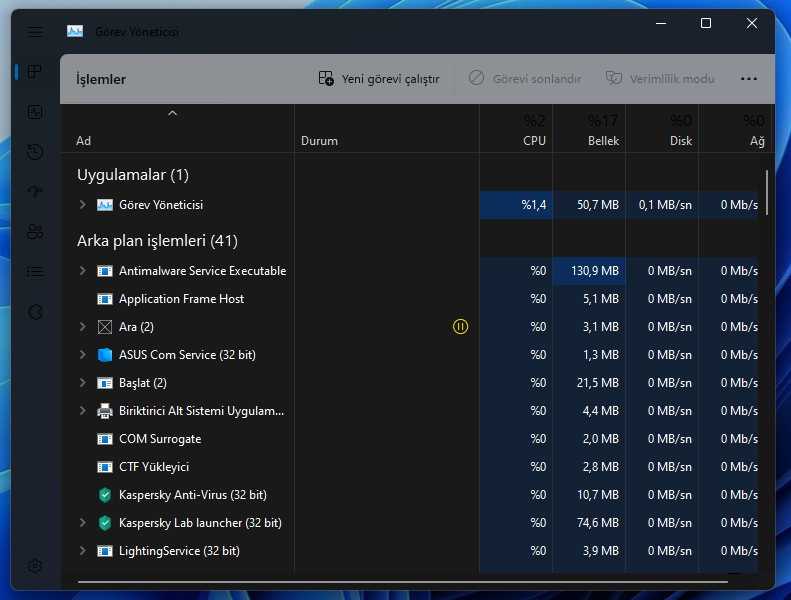Click the printer icon of Biriktirici Alt Sistemi

coord(105,411)
